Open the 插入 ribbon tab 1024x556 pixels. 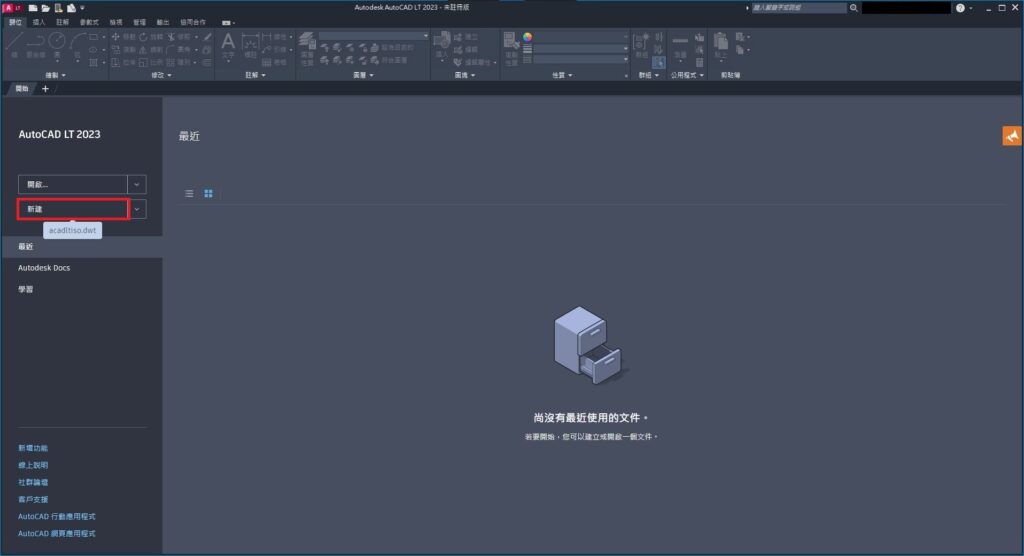click(39, 21)
